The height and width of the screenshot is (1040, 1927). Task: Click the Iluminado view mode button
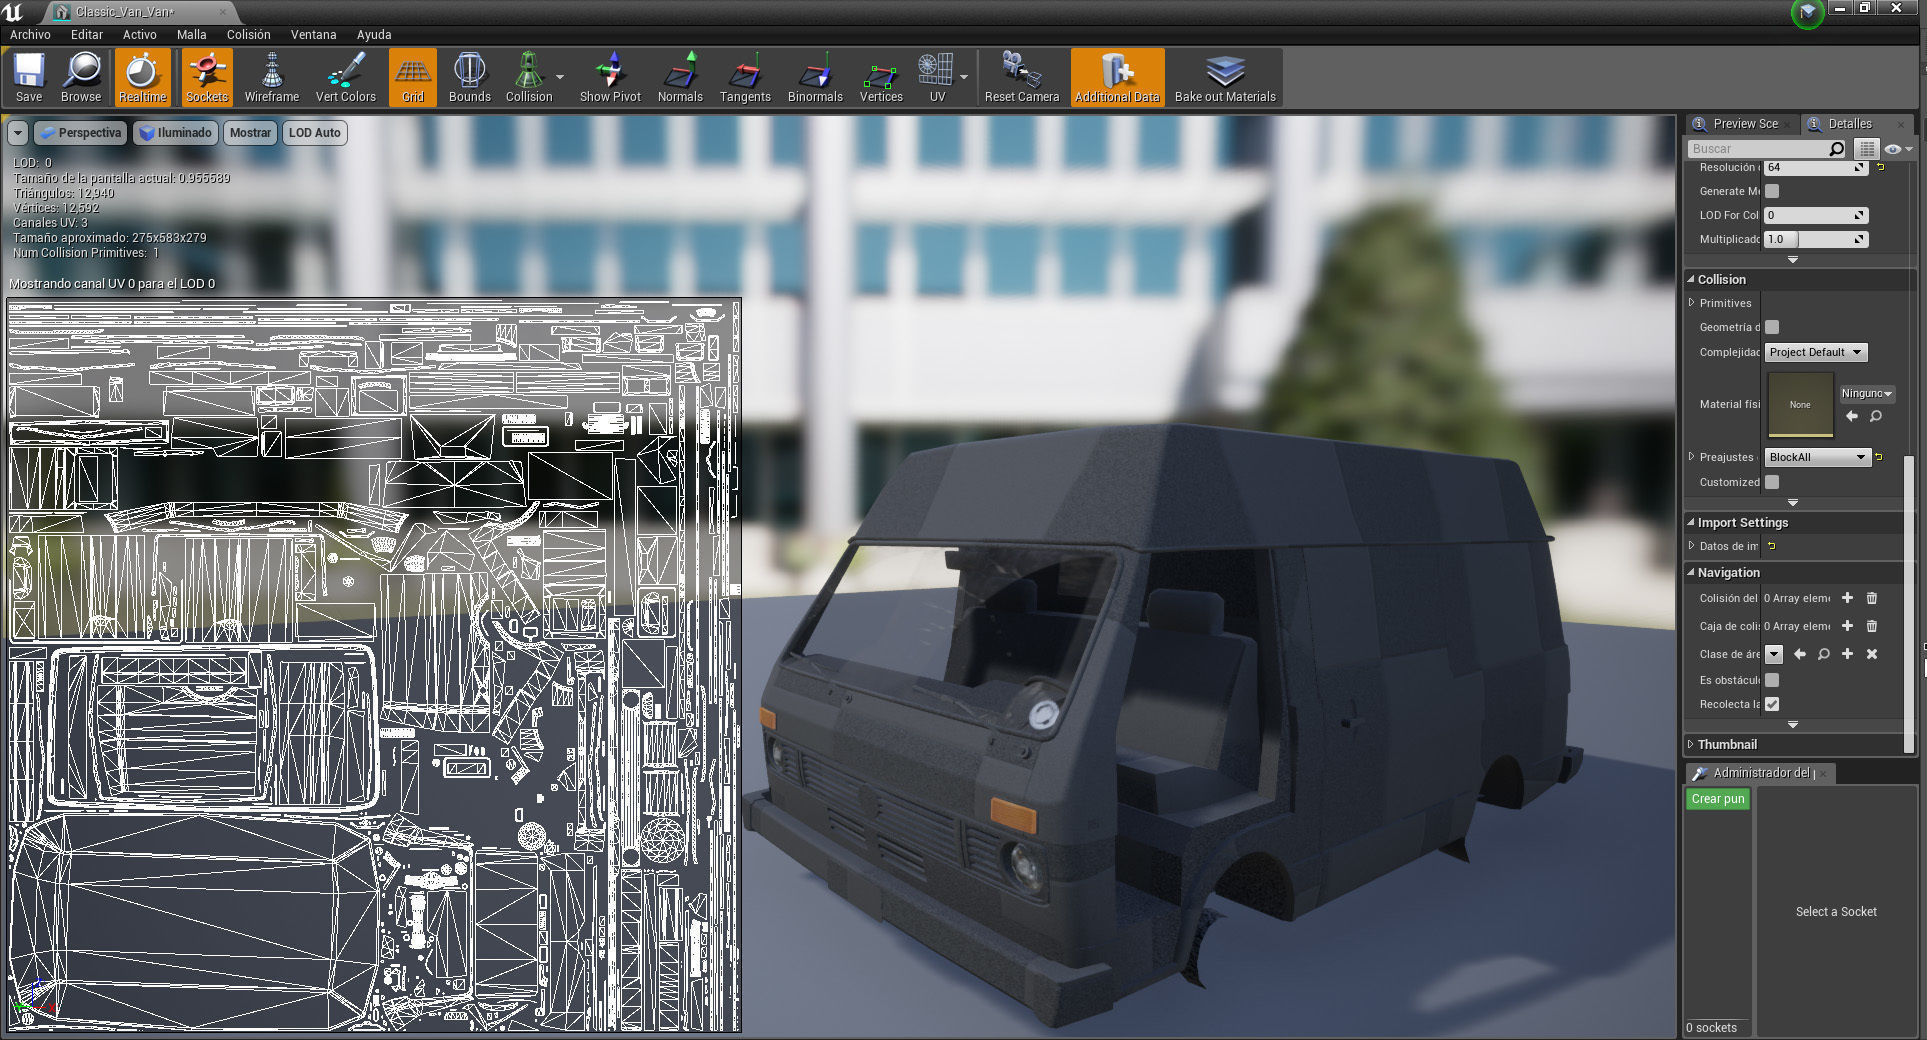[x=176, y=132]
